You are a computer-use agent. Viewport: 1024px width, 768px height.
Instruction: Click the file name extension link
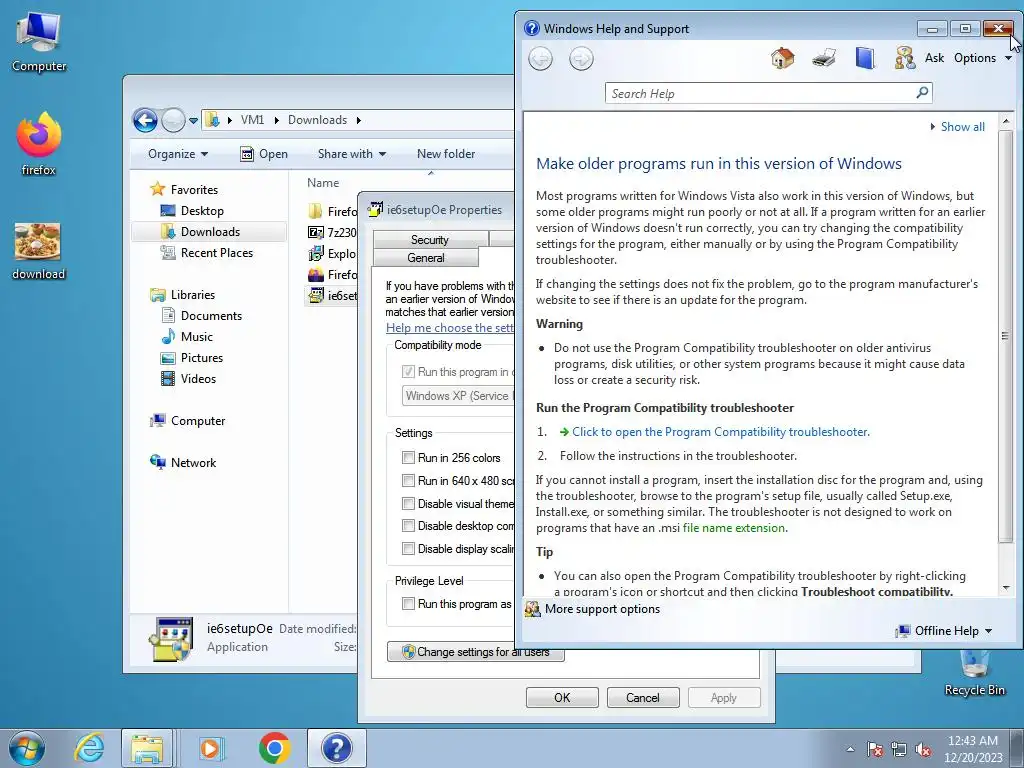734,528
